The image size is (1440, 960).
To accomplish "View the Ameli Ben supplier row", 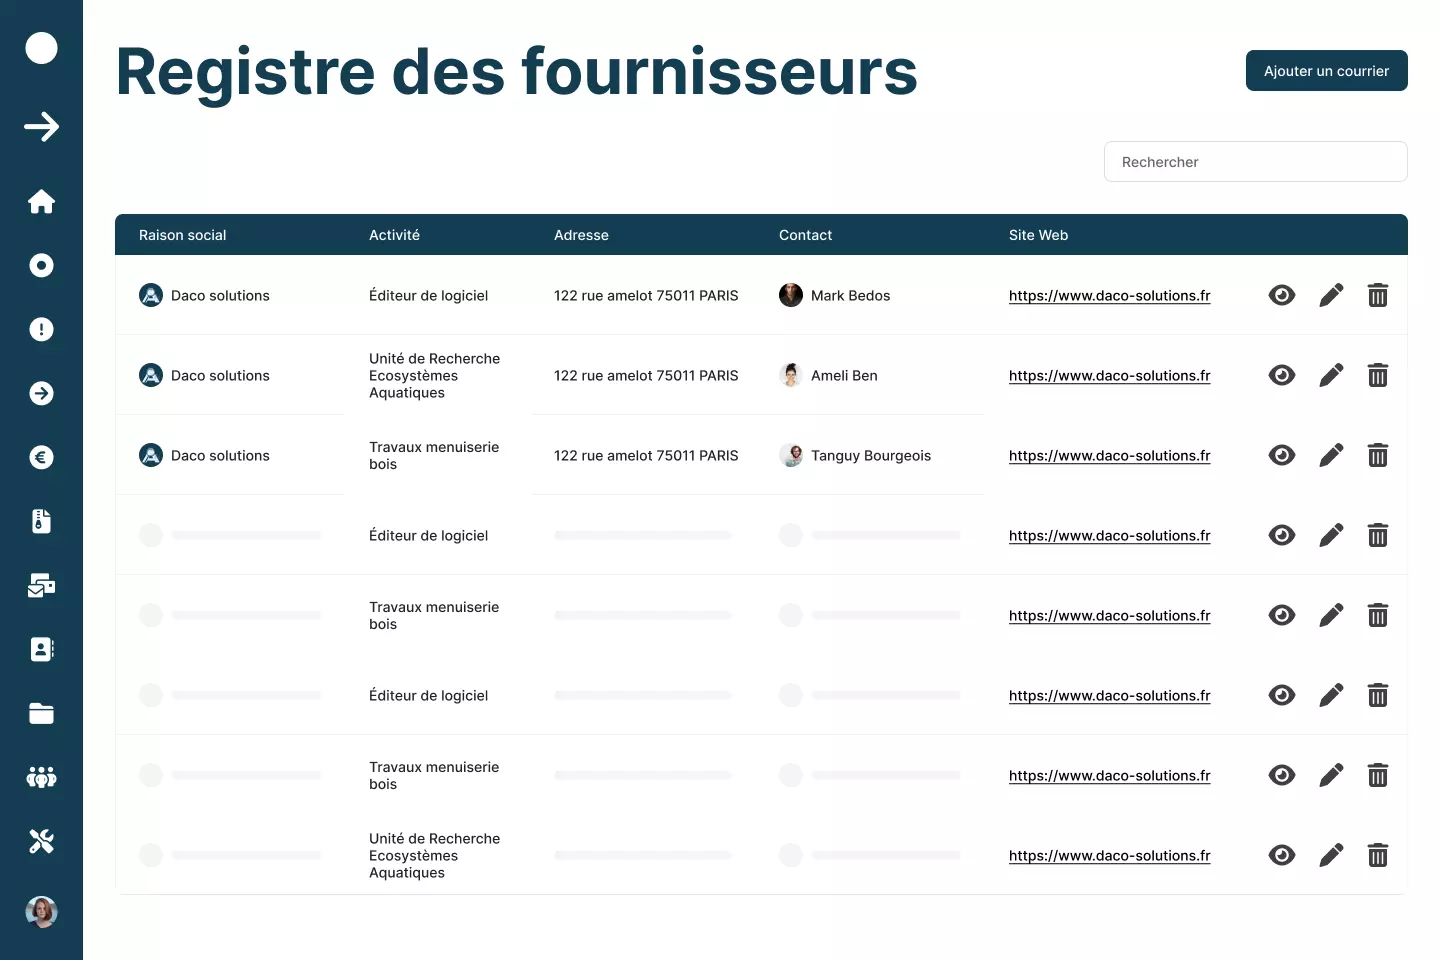I will [x=1281, y=375].
